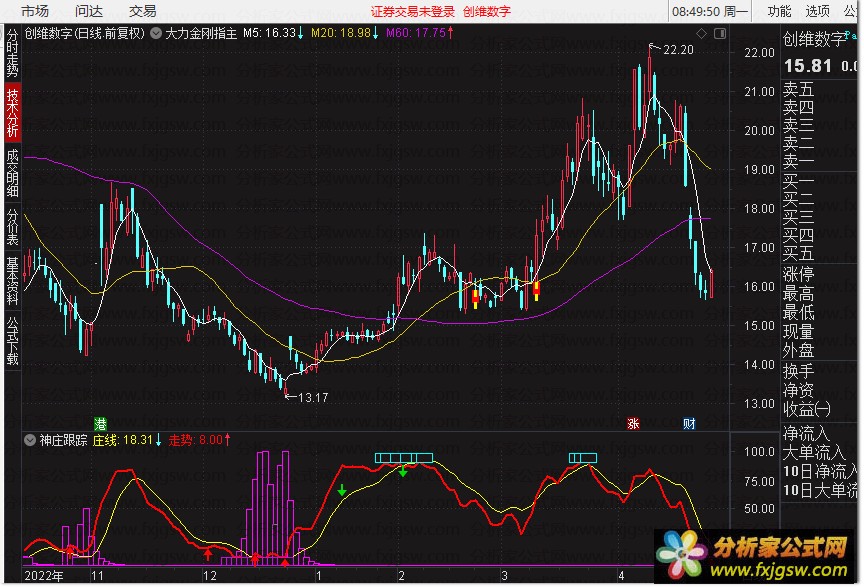This screenshot has height=587, width=864.
Task: Open the 市场 menu
Action: (x=35, y=11)
